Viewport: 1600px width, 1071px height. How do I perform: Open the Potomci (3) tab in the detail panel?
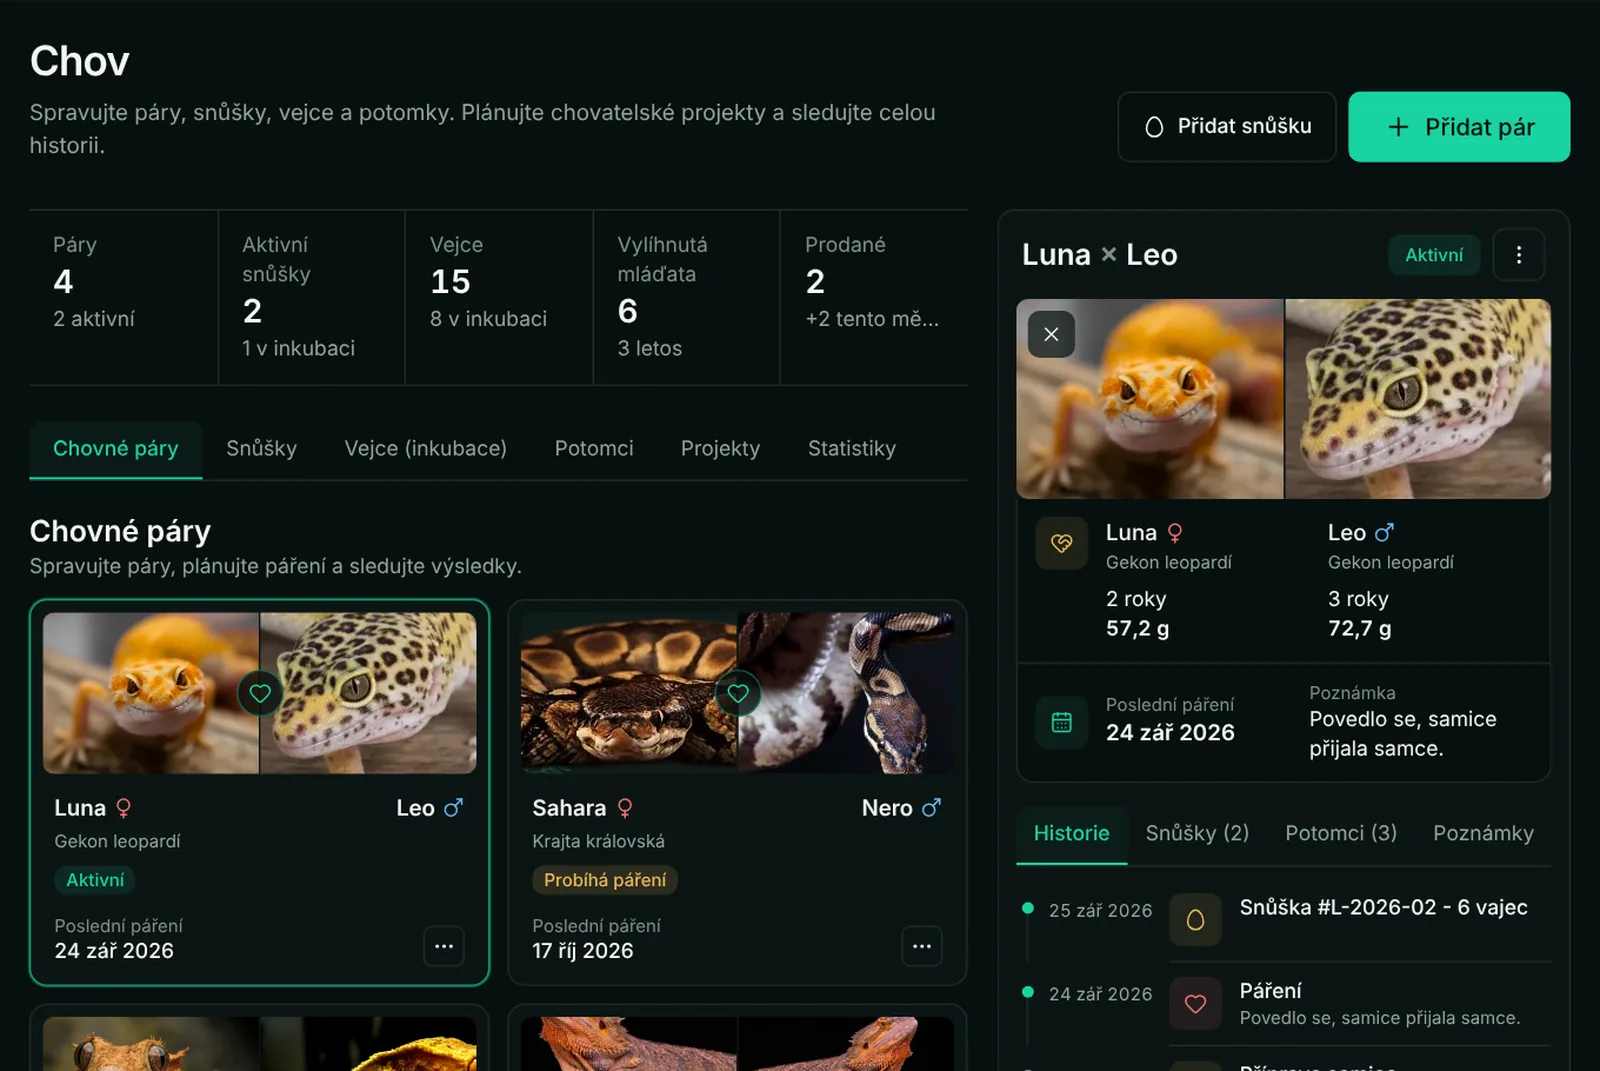(1341, 834)
